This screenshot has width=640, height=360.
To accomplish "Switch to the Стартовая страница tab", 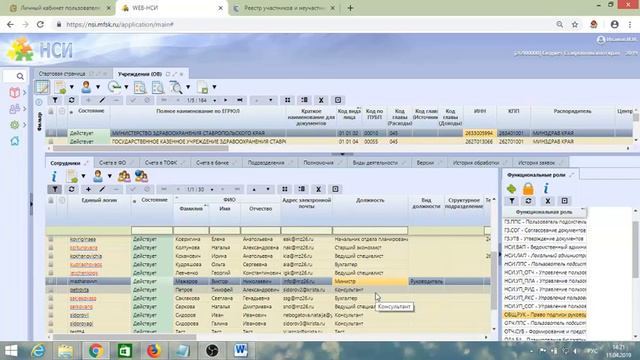I will pos(62,74).
